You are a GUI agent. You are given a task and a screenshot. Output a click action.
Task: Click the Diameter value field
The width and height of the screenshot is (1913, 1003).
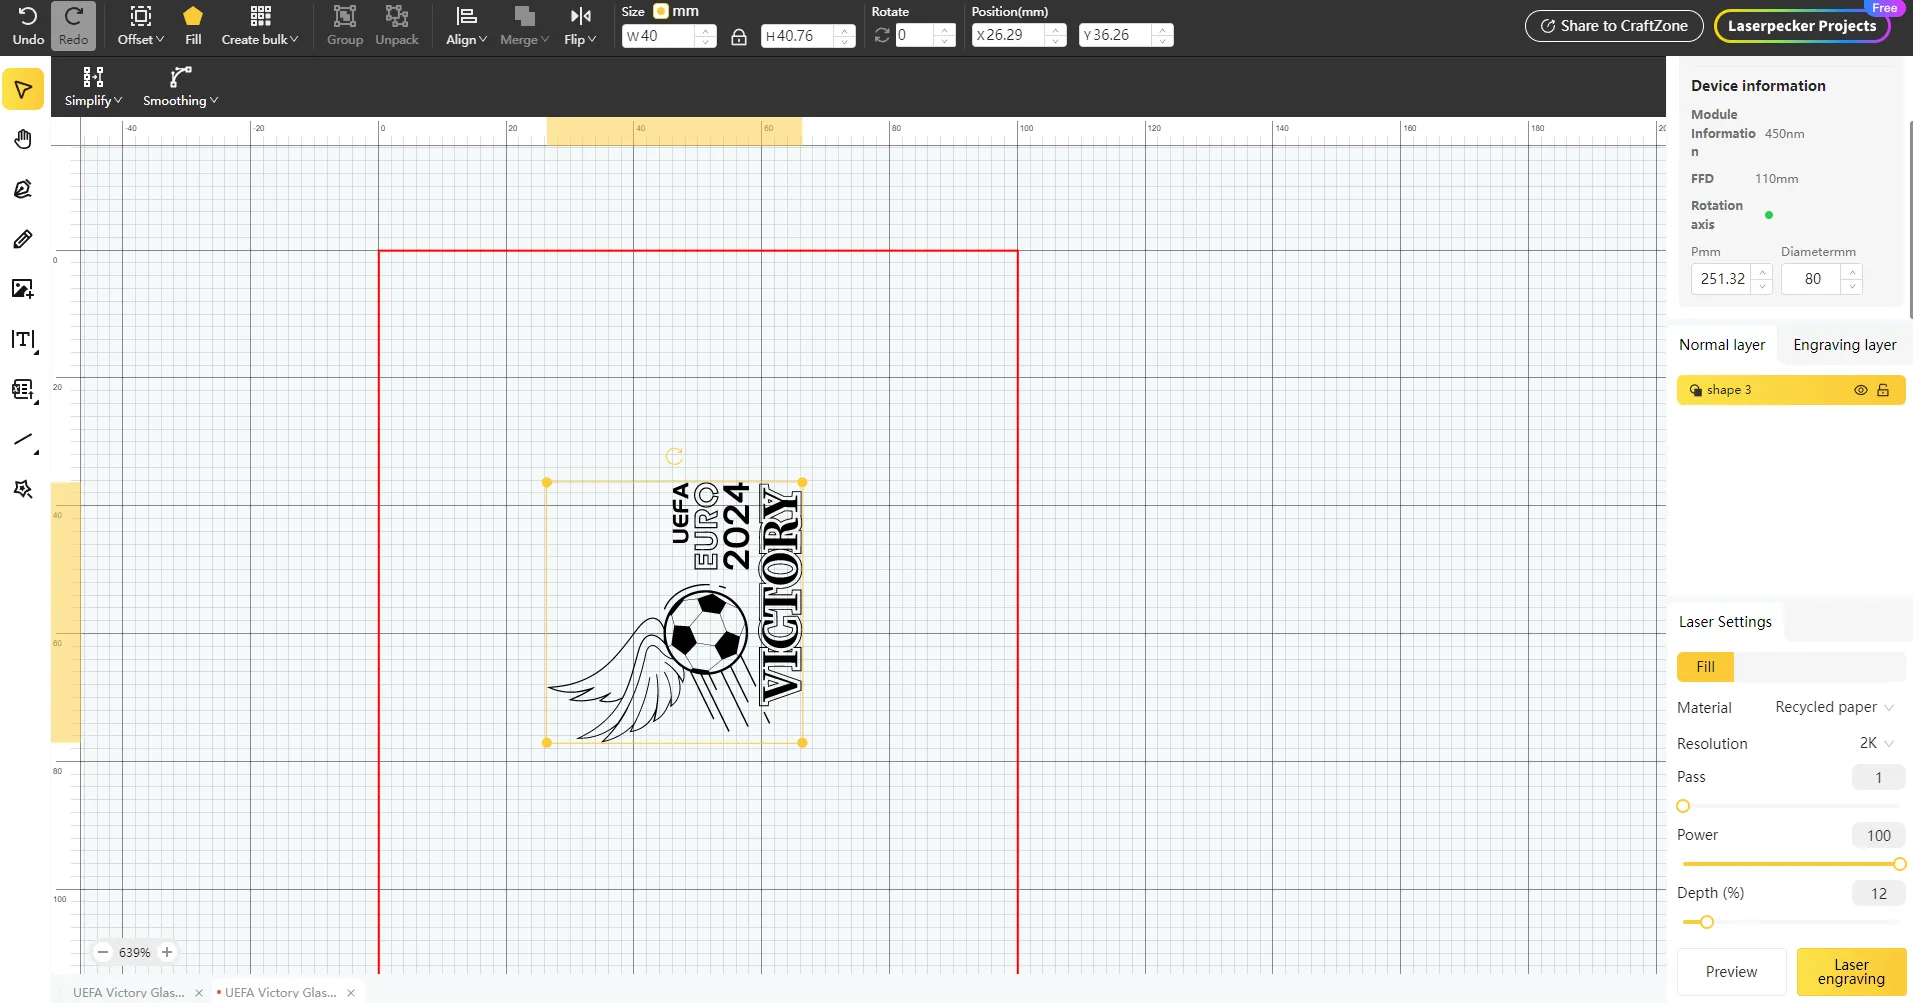point(1821,279)
